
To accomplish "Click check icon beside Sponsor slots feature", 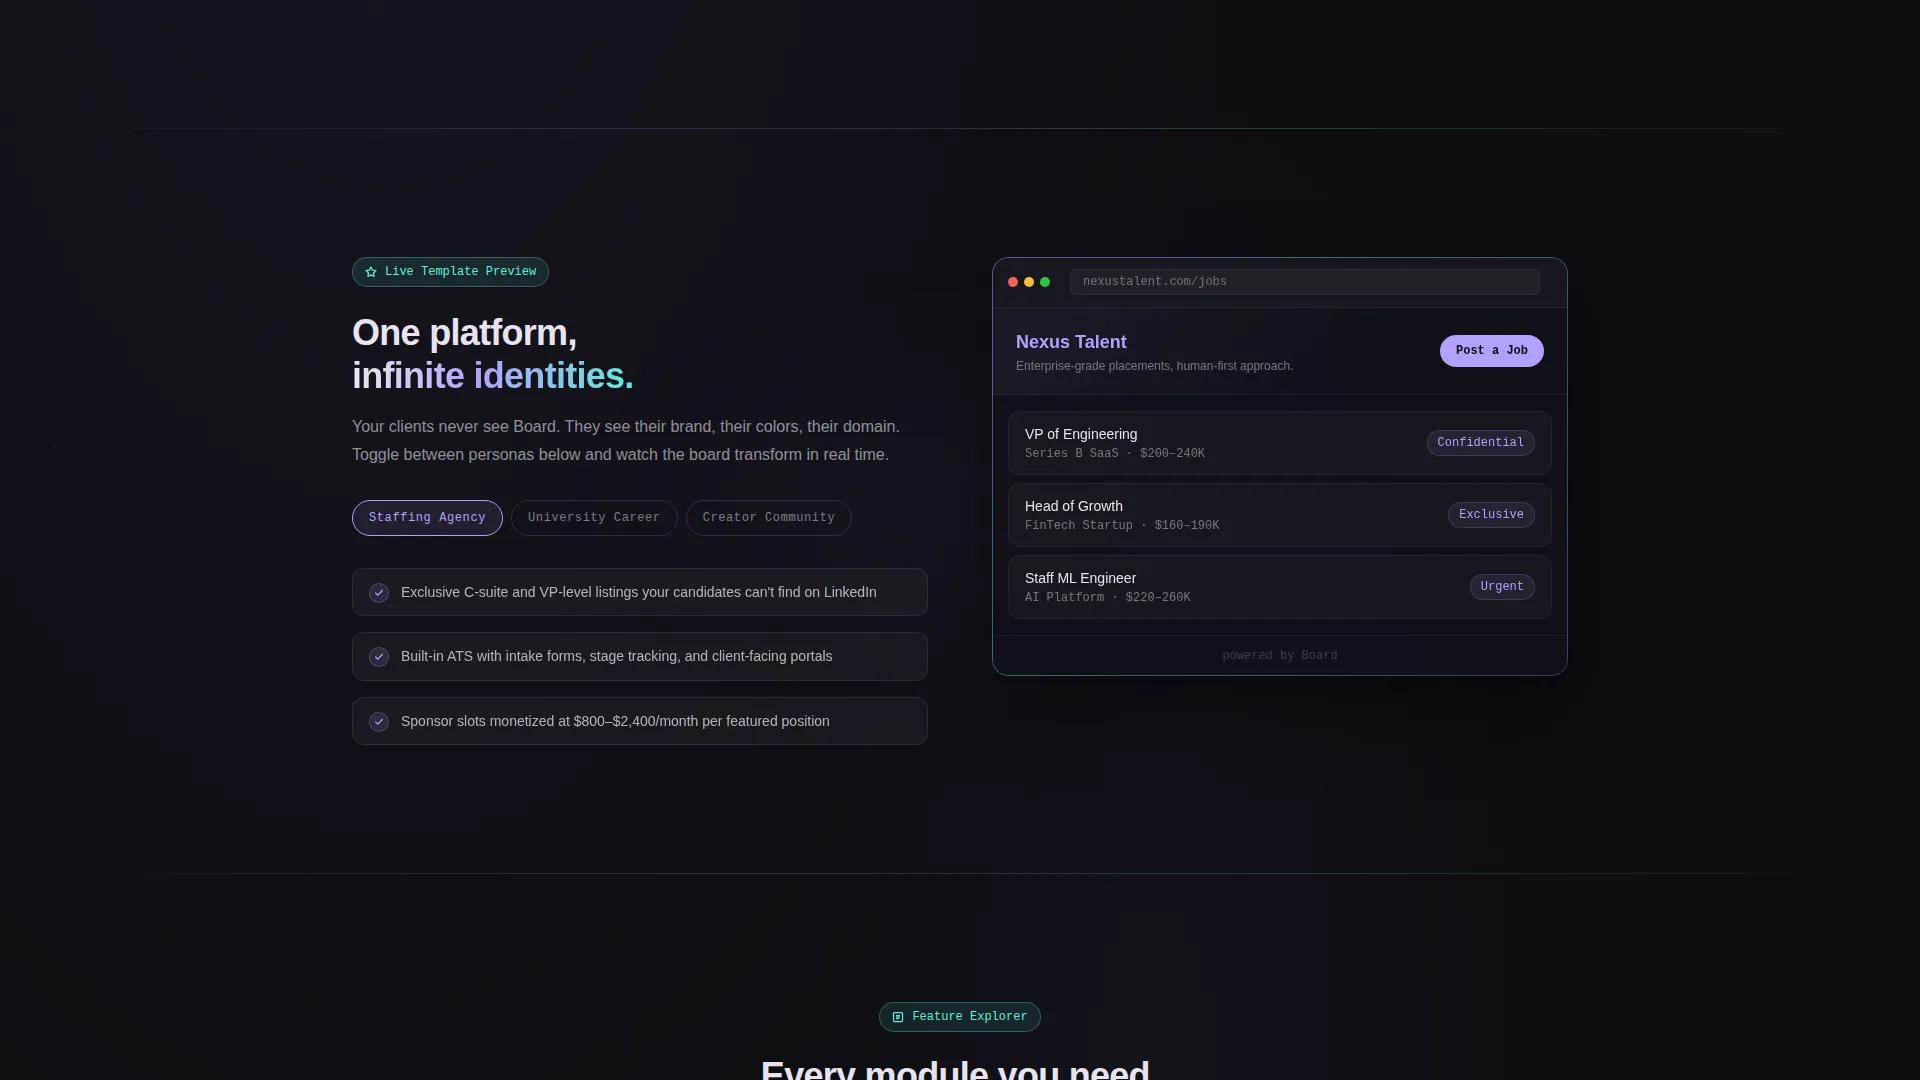I will pyautogui.click(x=379, y=722).
